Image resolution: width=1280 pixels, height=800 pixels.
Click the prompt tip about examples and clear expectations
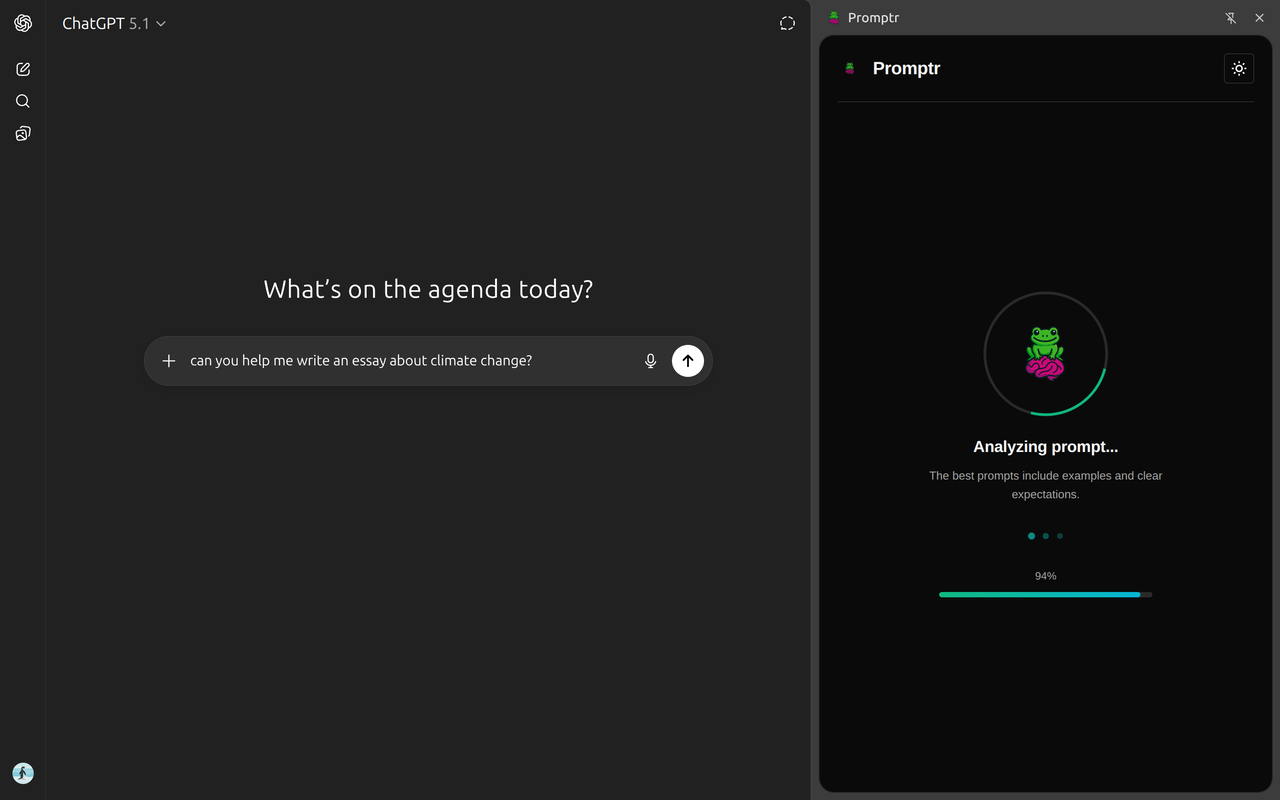point(1045,485)
